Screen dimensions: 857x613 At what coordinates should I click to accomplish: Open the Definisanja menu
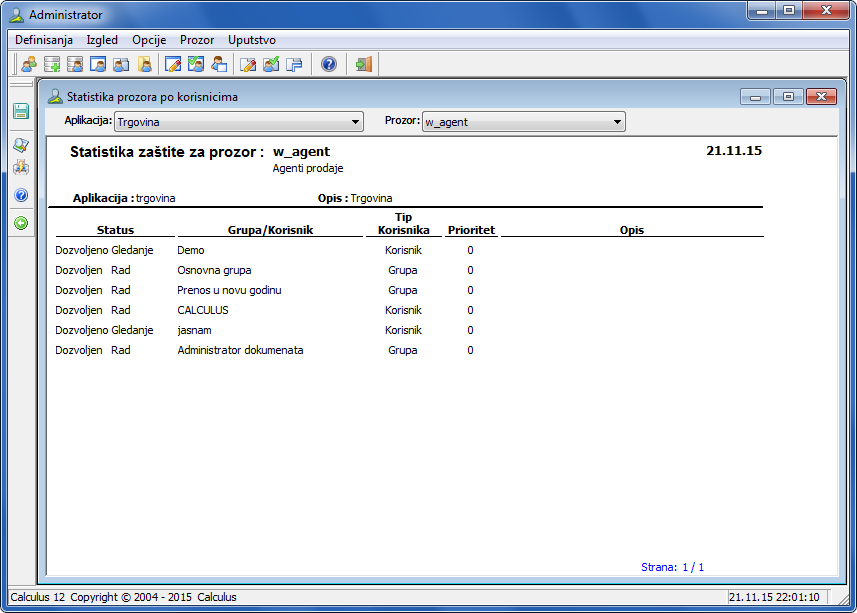click(43, 40)
